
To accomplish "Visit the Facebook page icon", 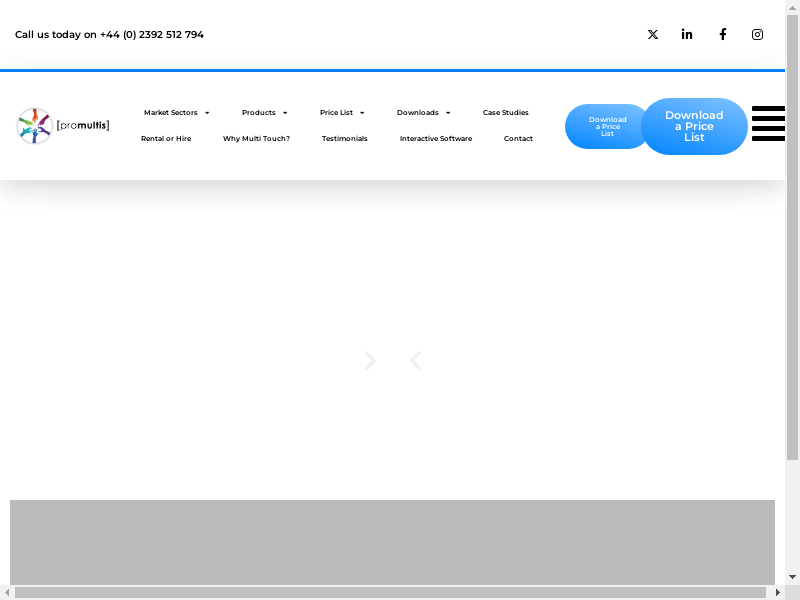I will 722,34.
